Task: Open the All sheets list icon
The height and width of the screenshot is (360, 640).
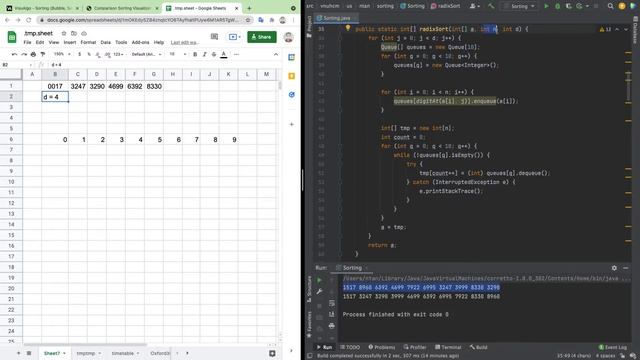Action: pyautogui.click(x=29, y=353)
